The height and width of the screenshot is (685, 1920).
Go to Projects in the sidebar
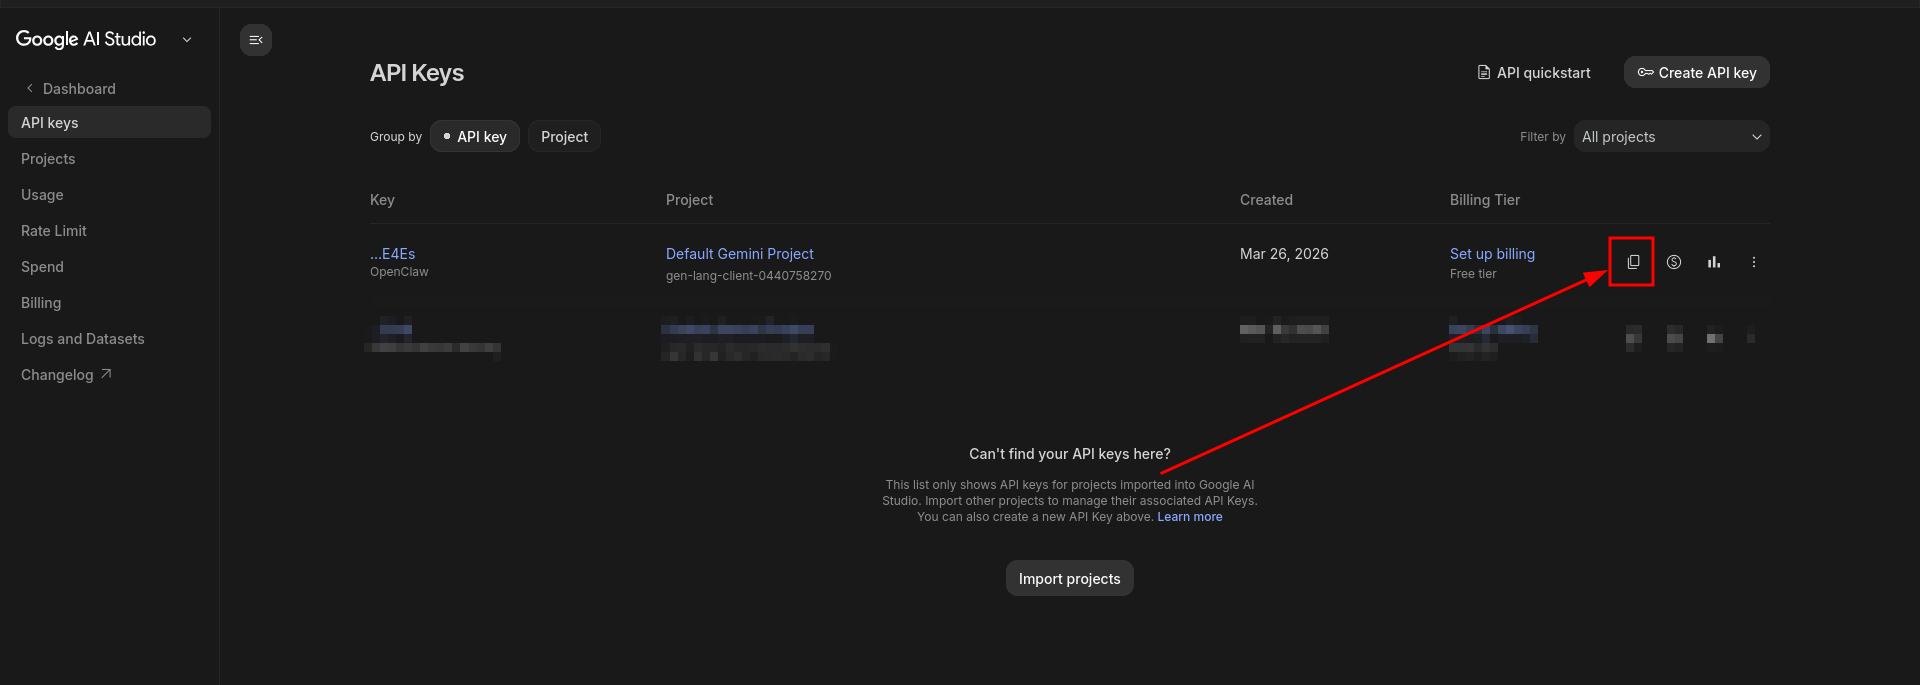tap(48, 159)
